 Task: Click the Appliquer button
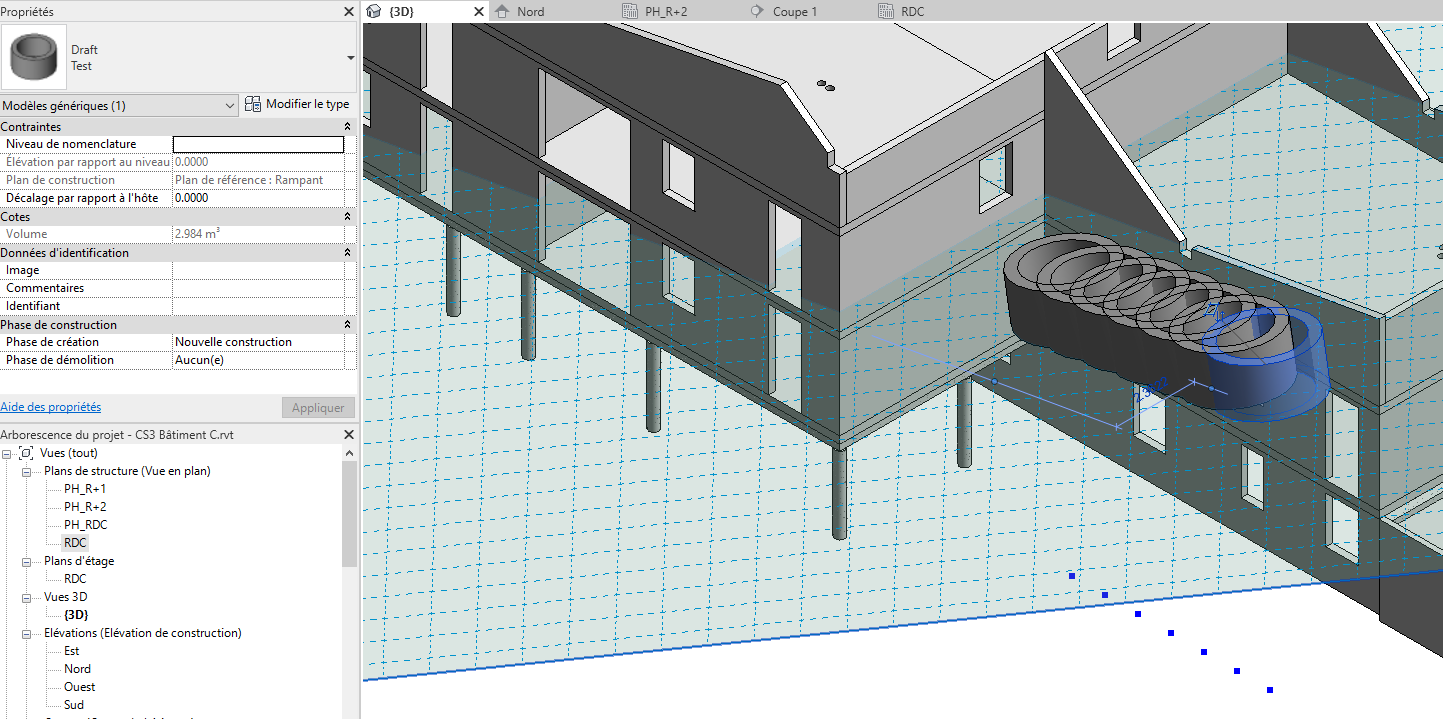point(318,408)
